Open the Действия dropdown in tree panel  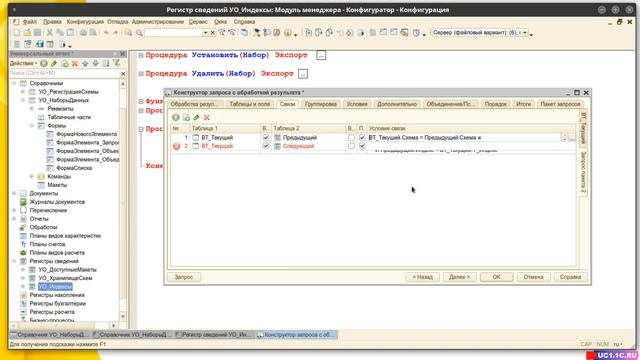23,63
